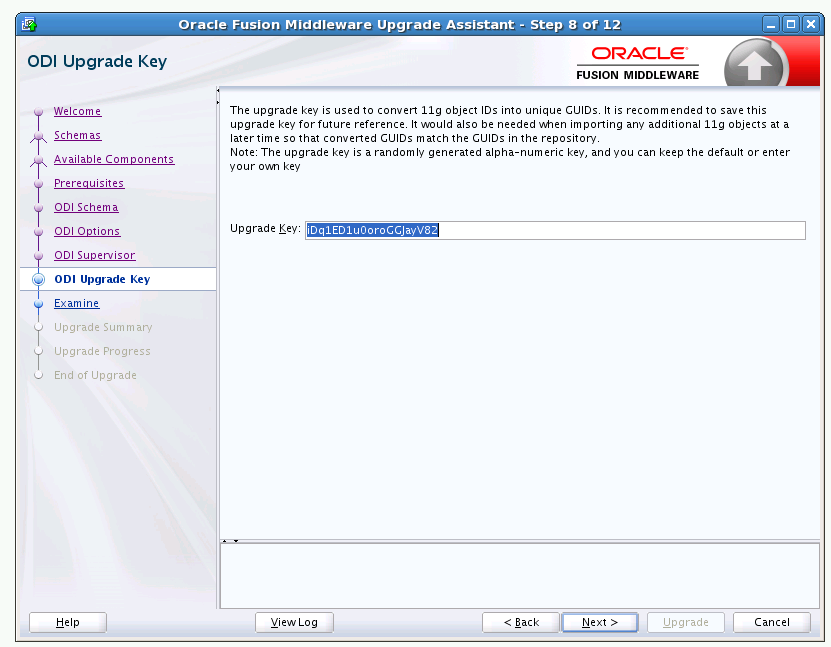Open the Welcome step link
831x647 pixels.
click(x=77, y=111)
